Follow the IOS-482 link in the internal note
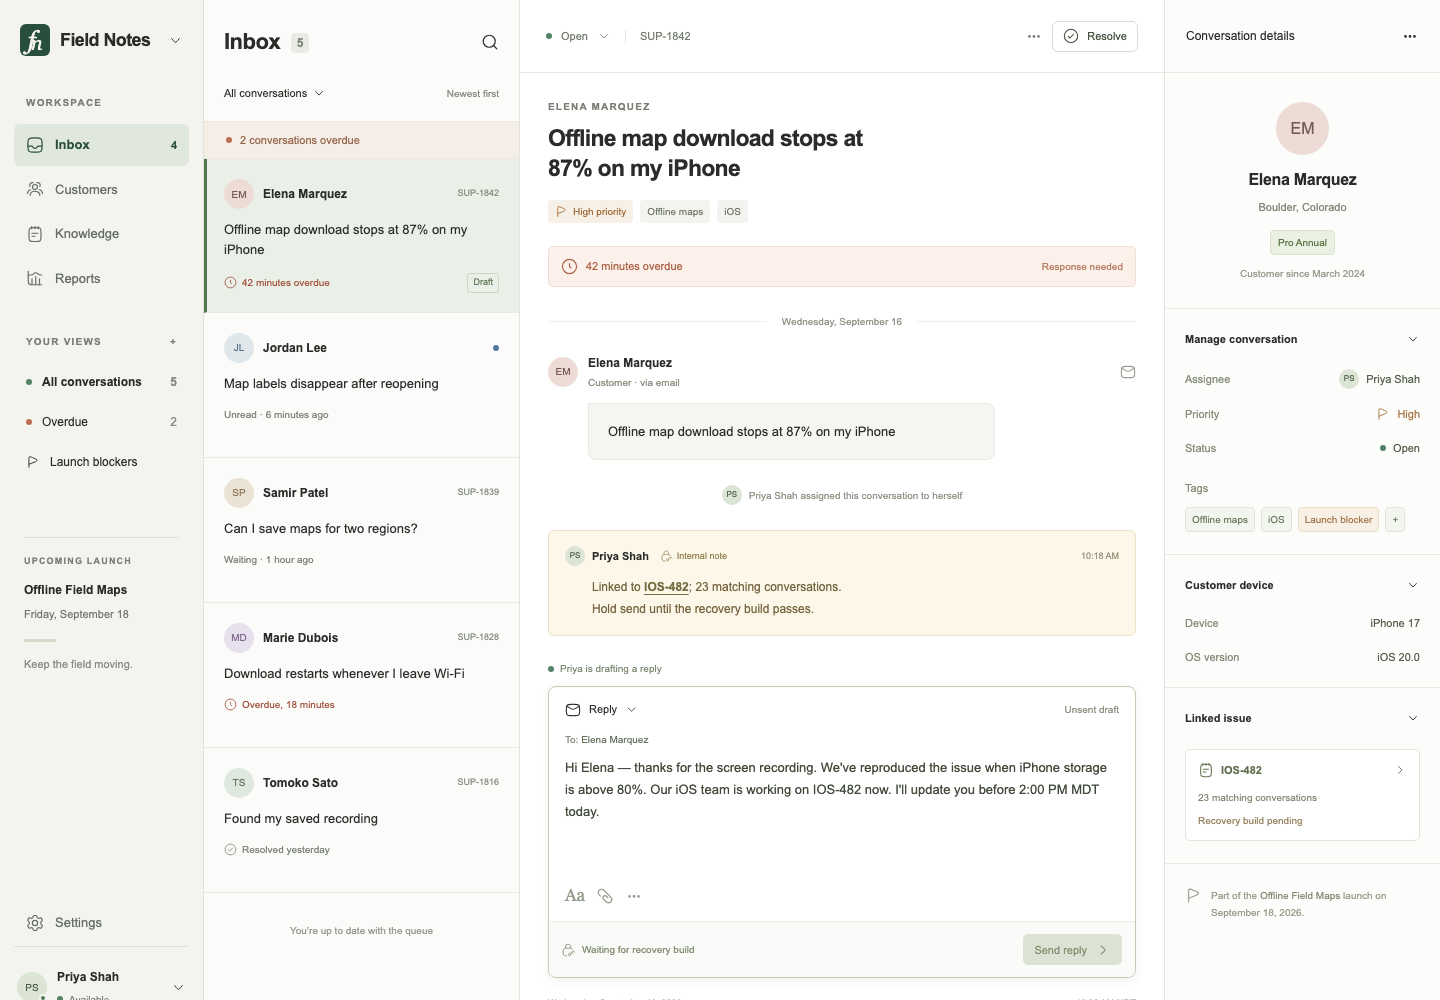This screenshot has width=1440, height=1000. pos(666,587)
